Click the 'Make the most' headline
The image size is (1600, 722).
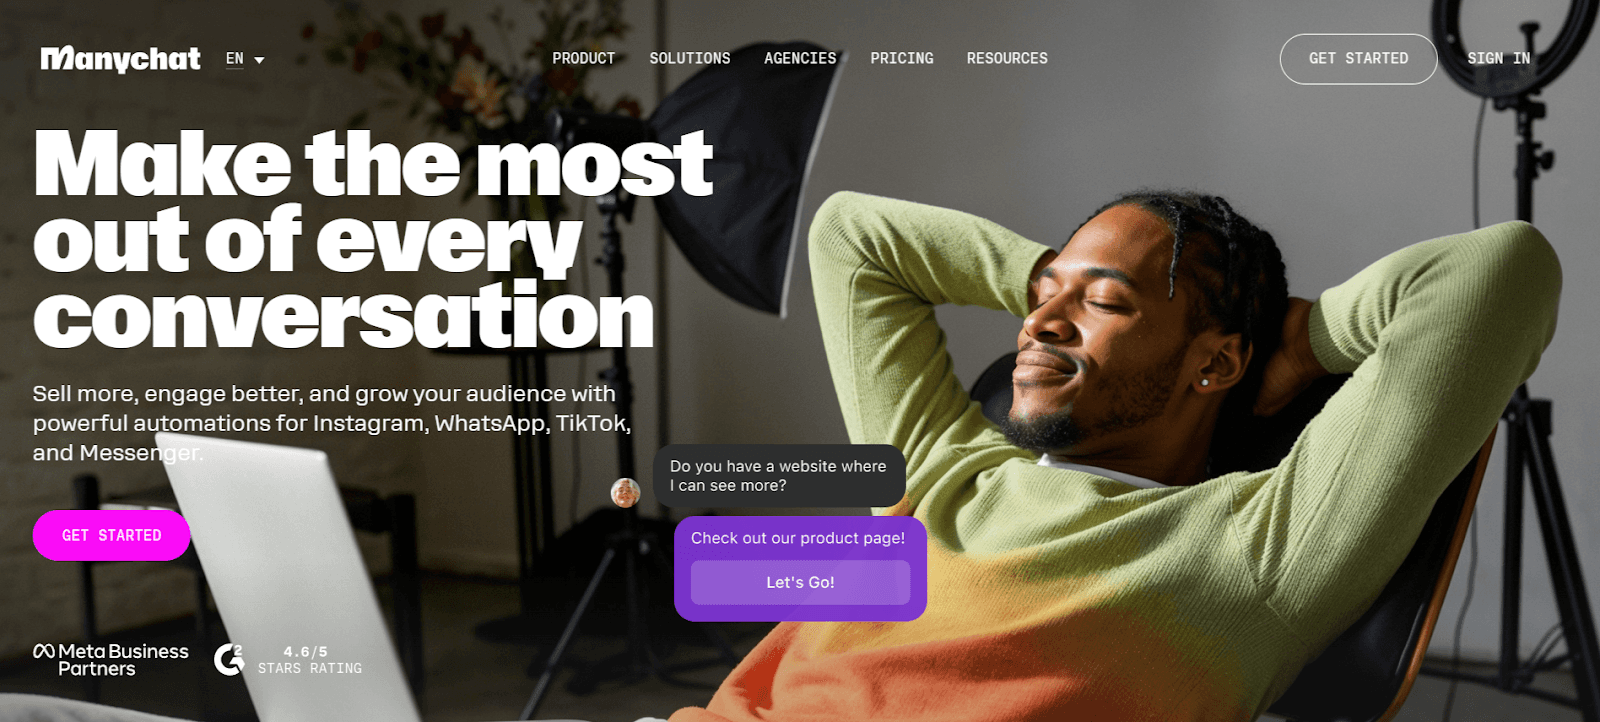pyautogui.click(x=373, y=163)
